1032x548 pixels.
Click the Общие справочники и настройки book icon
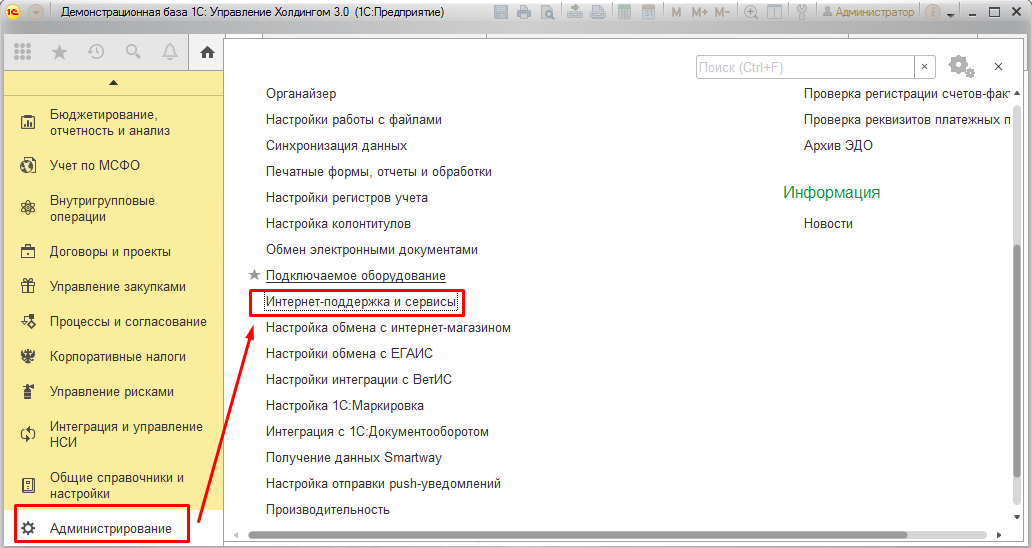28,486
